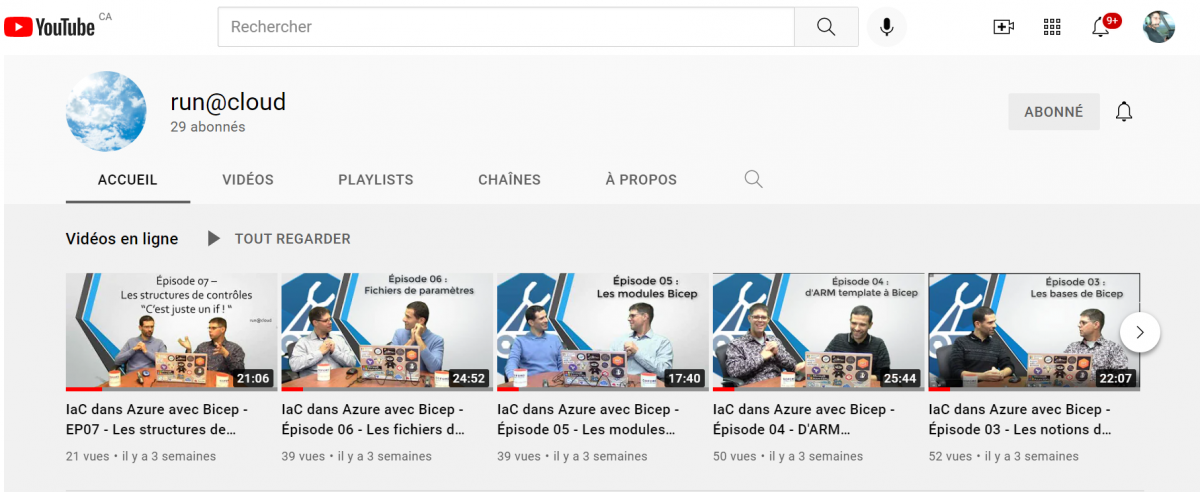Screen dimensions: 1200x492
Task: Start voice search with the microphone
Action: [886, 27]
